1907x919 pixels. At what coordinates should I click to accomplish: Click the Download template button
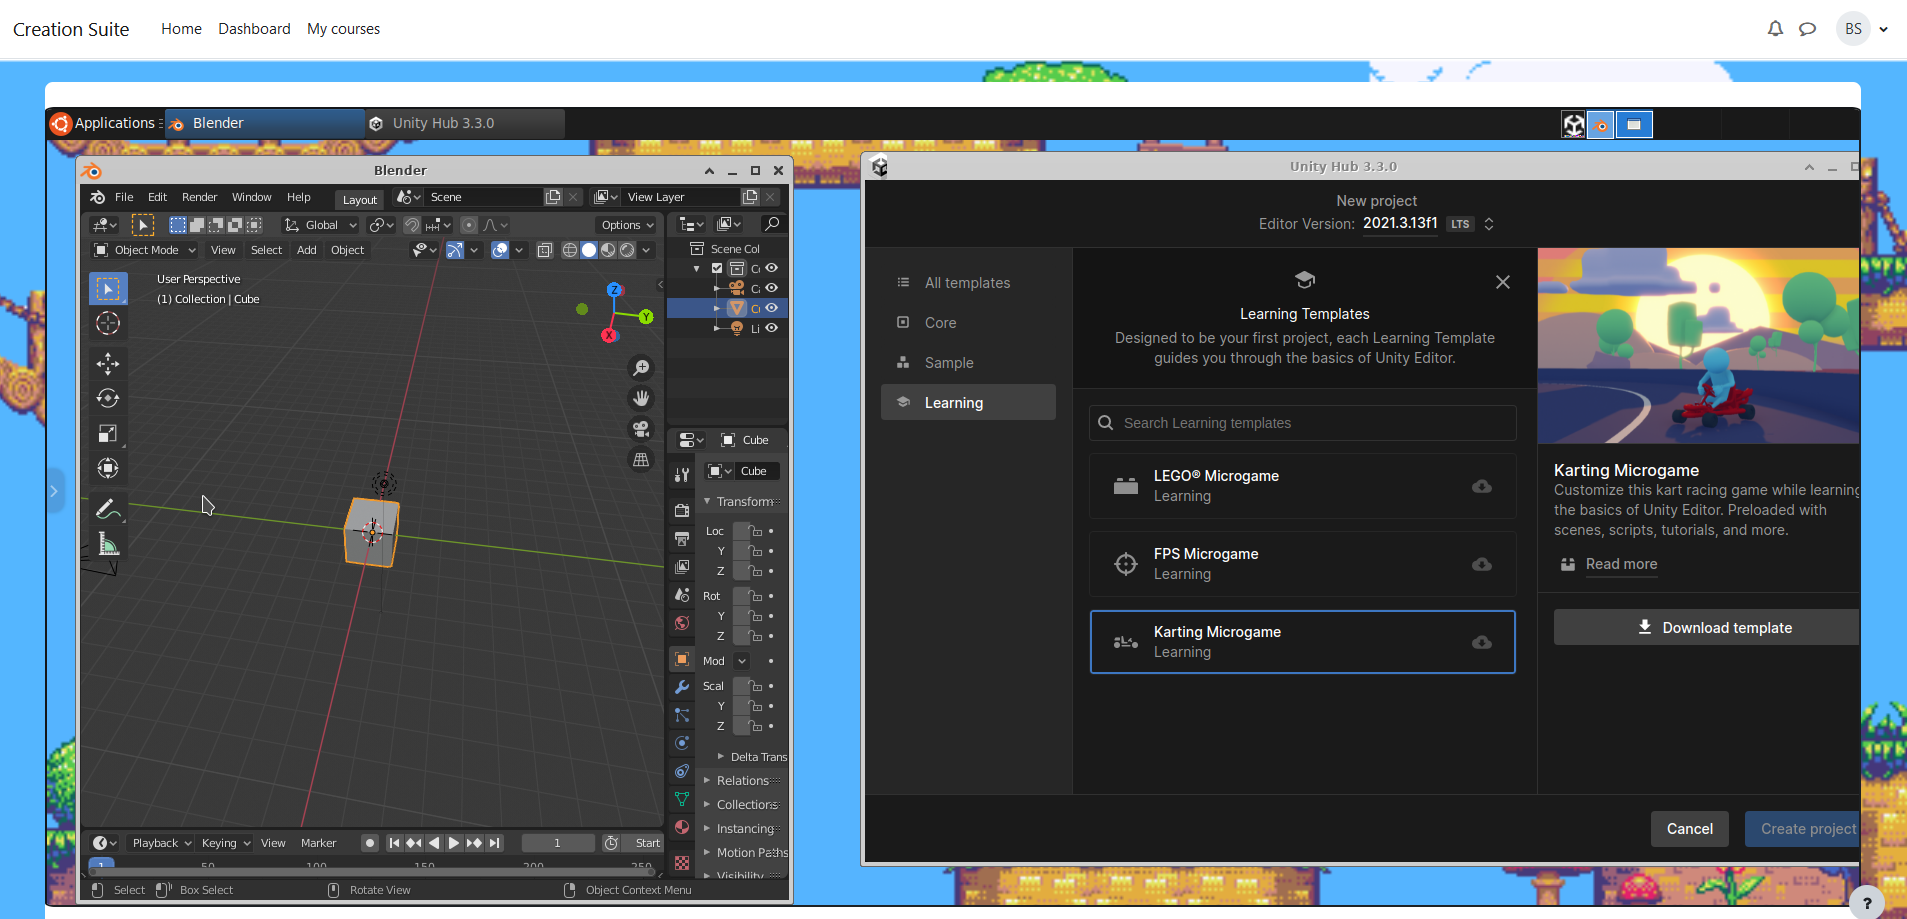click(1707, 627)
